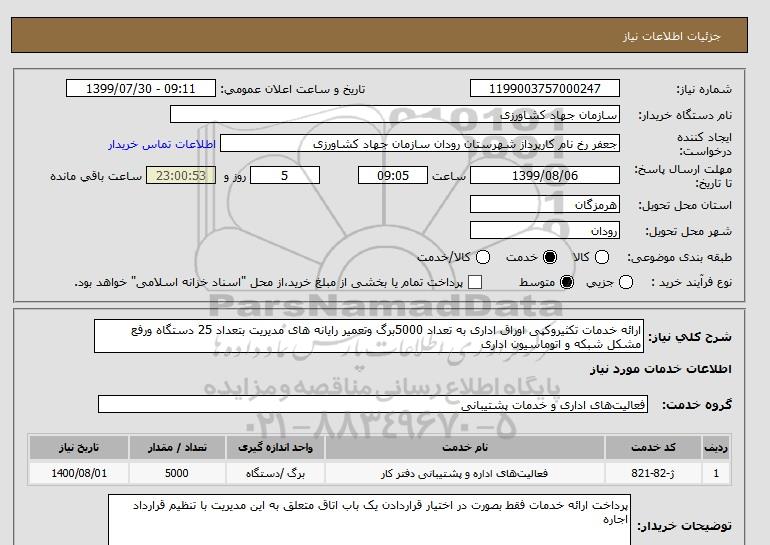Click the row number cell 1
The image size is (770, 545).
pyautogui.click(x=716, y=473)
